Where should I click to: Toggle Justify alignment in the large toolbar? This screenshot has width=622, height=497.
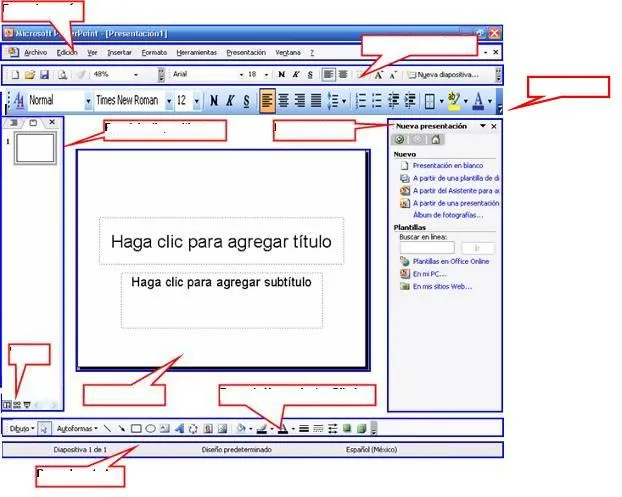316,101
